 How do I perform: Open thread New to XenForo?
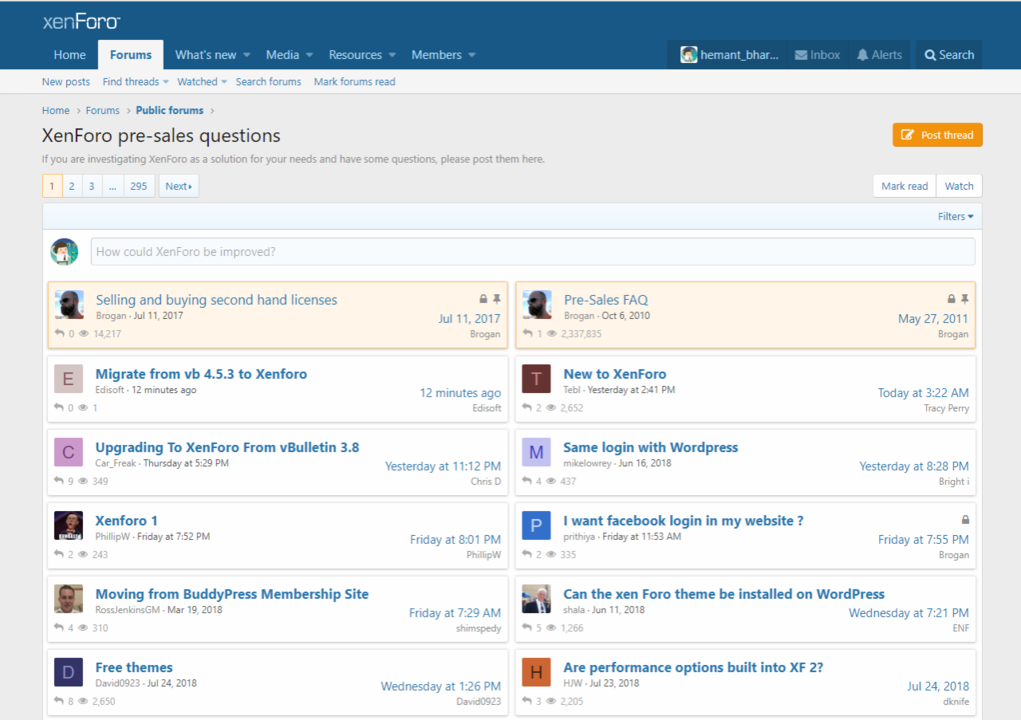point(615,374)
